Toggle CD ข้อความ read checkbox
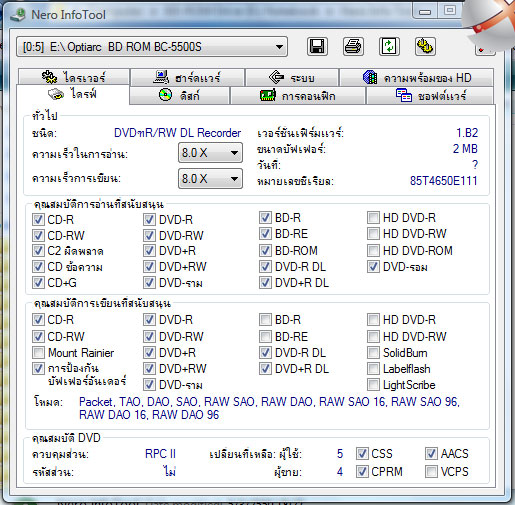 [38, 266]
